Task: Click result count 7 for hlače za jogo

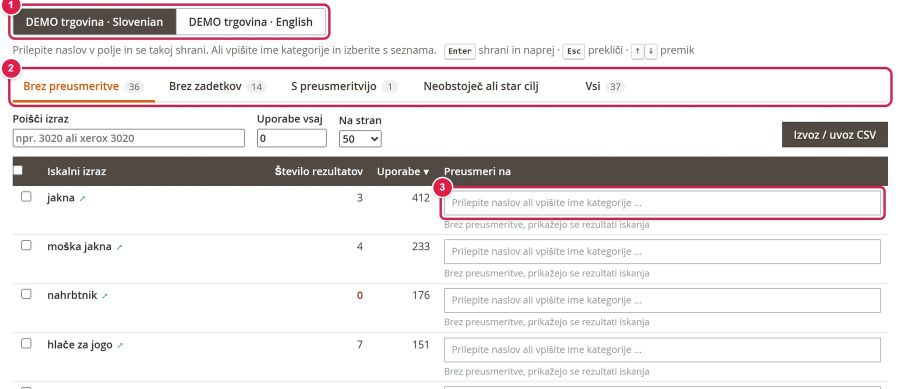Action: point(360,344)
